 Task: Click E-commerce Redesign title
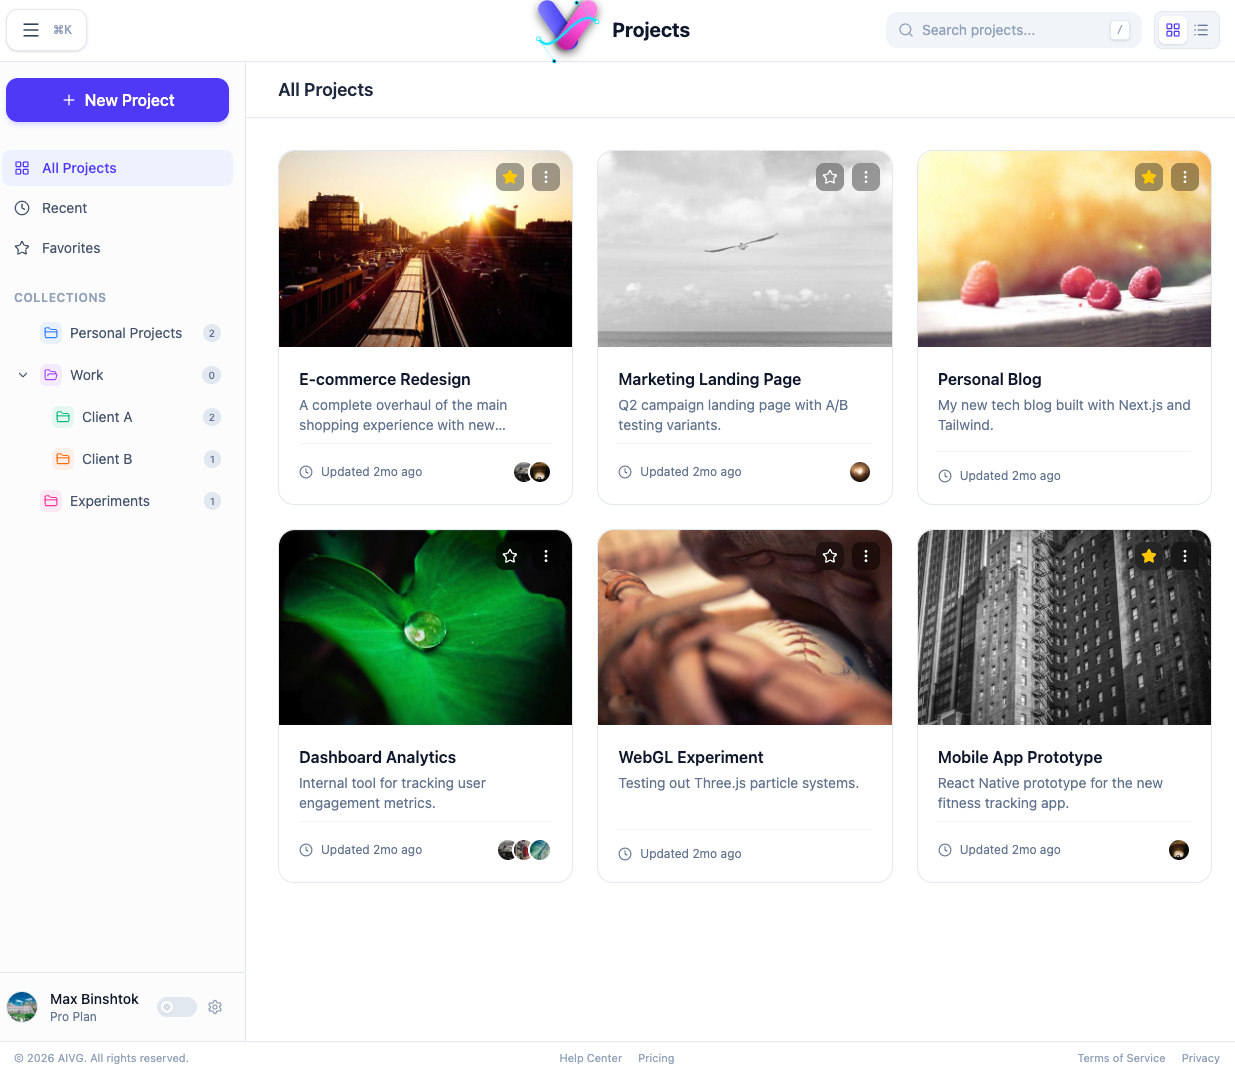pyautogui.click(x=385, y=379)
